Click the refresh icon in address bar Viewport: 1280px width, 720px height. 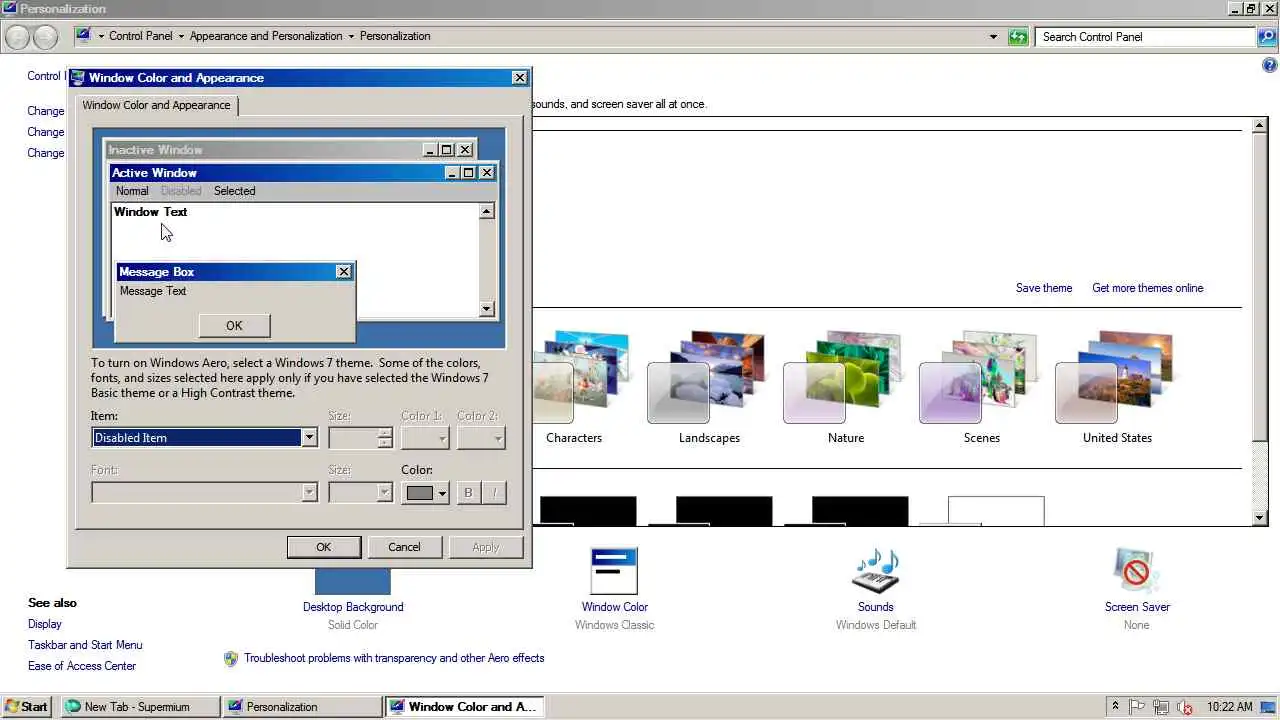(x=1018, y=37)
